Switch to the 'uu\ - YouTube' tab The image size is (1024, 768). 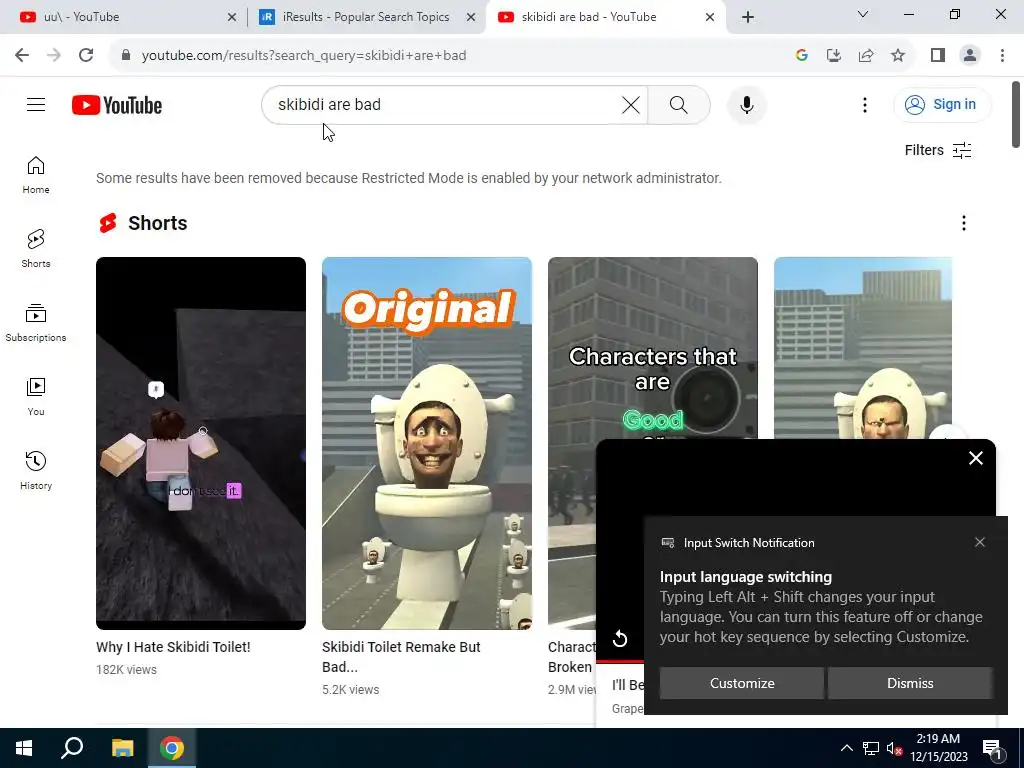point(119,17)
